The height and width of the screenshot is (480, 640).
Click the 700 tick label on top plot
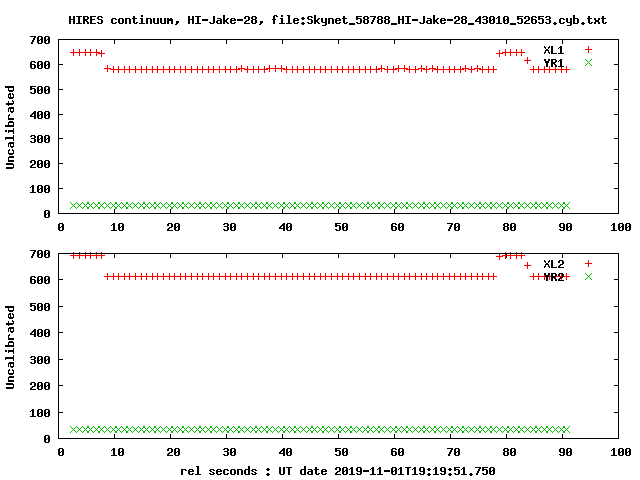[x=40, y=40]
